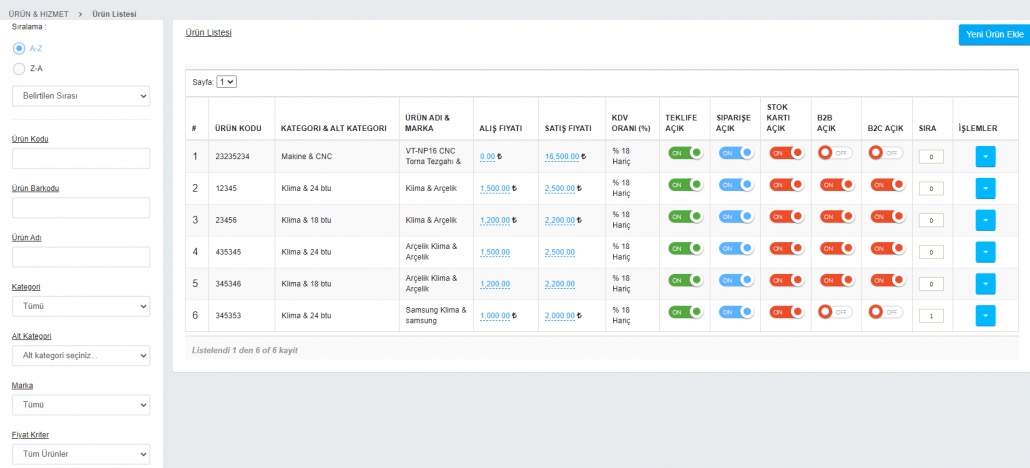
Task: Click the Ürün Barkodu input field
Action: (81, 208)
